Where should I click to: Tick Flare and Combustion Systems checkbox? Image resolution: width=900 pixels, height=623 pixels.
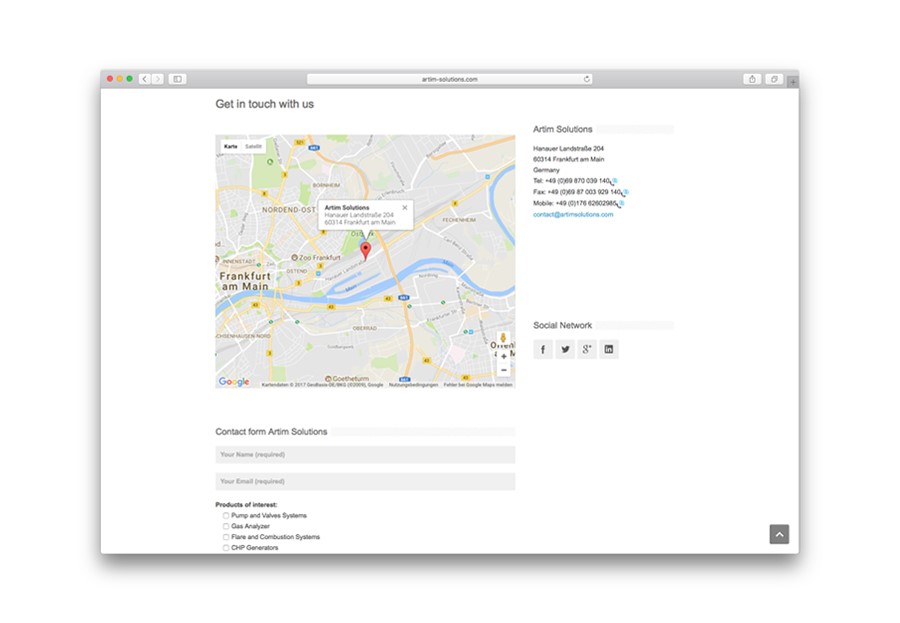coord(226,537)
